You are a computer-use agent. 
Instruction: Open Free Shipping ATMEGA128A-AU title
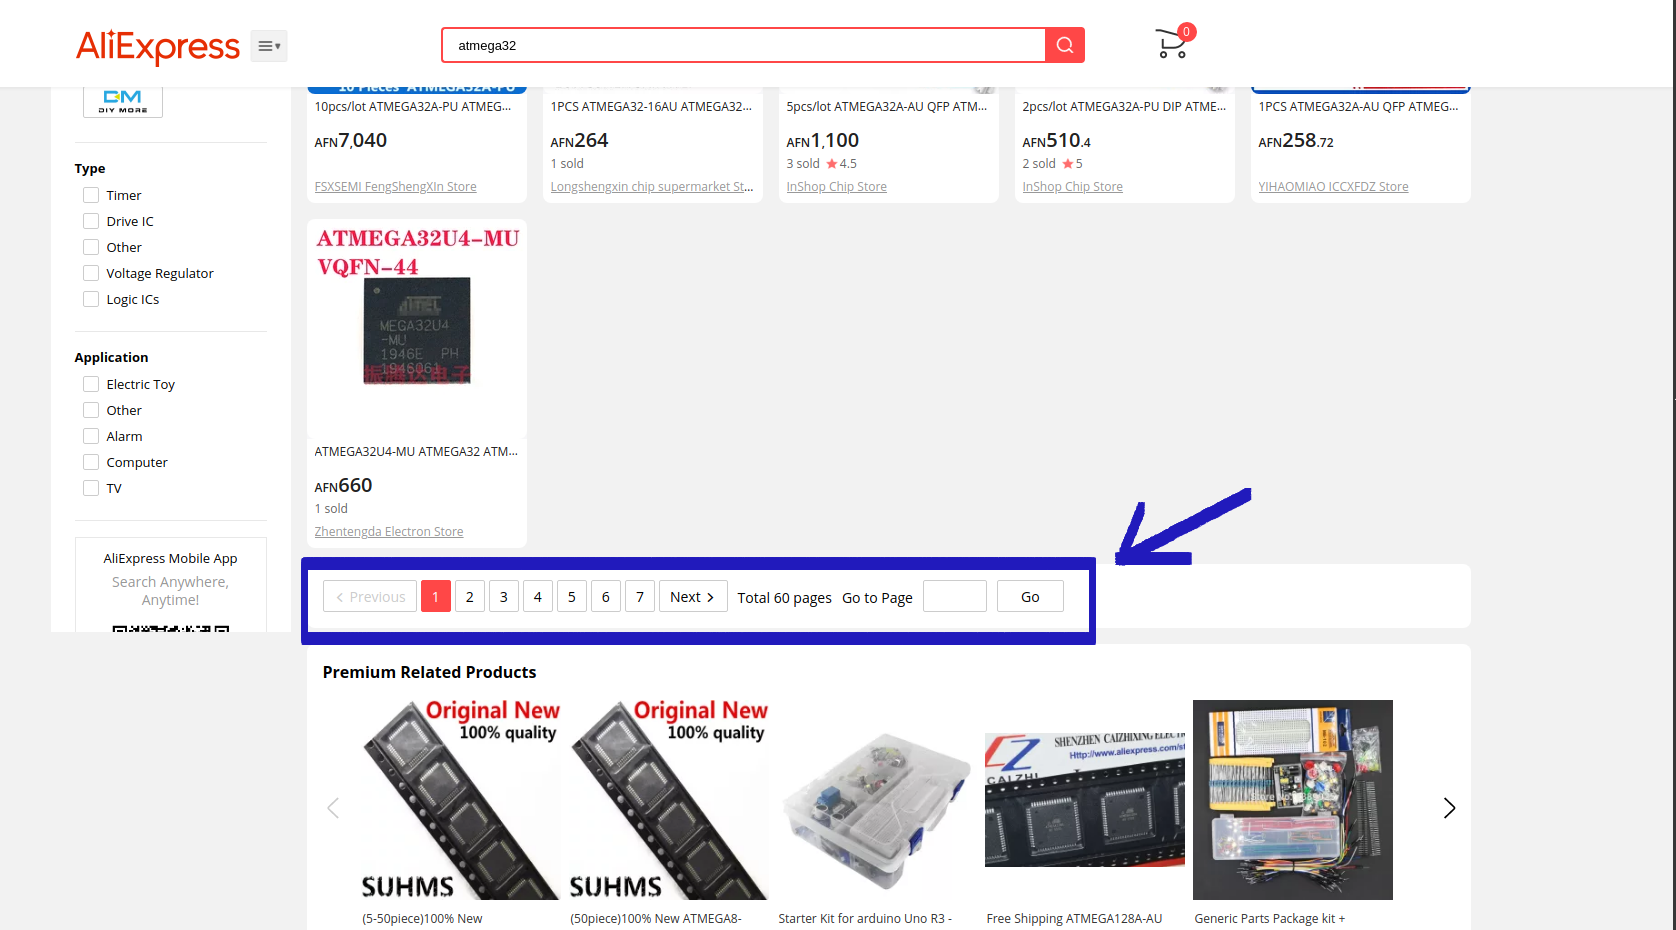[1074, 919]
